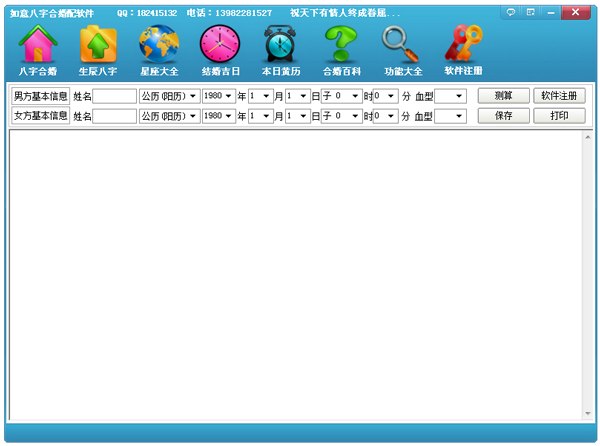The width and height of the screenshot is (600, 446).
Task: Click the 打印 print button
Action: coord(559,116)
